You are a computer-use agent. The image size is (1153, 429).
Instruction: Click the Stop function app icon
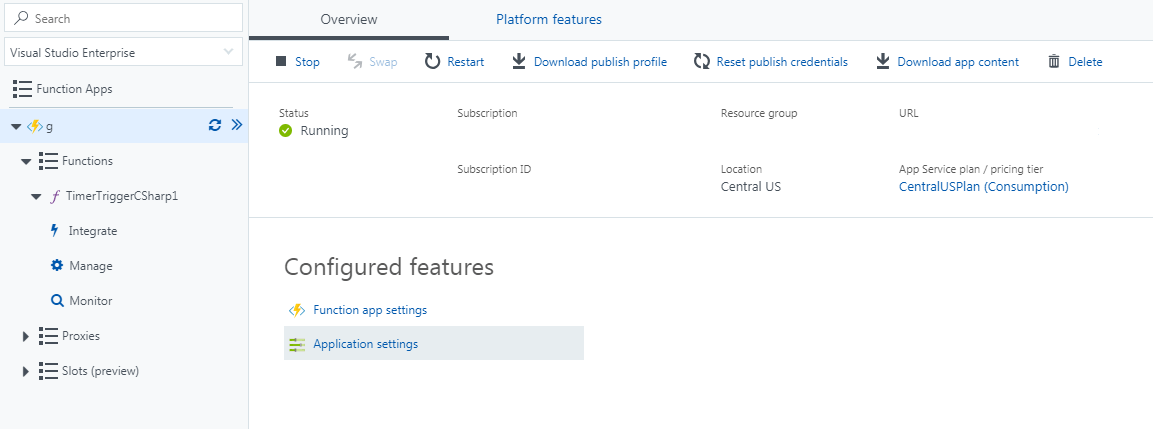[x=281, y=62]
